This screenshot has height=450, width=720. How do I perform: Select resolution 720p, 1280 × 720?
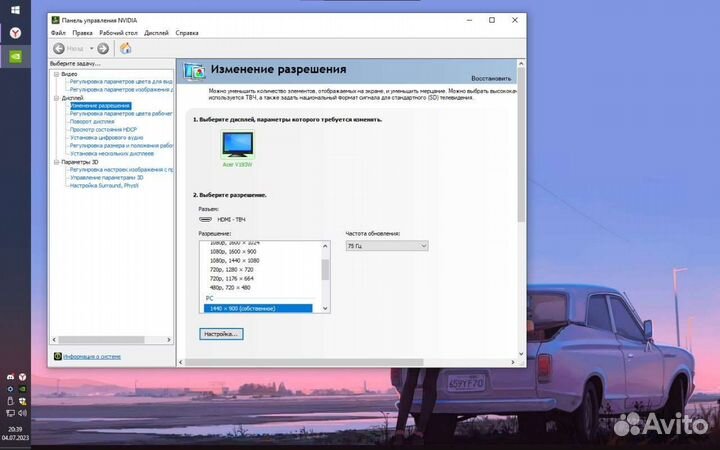coord(231,270)
